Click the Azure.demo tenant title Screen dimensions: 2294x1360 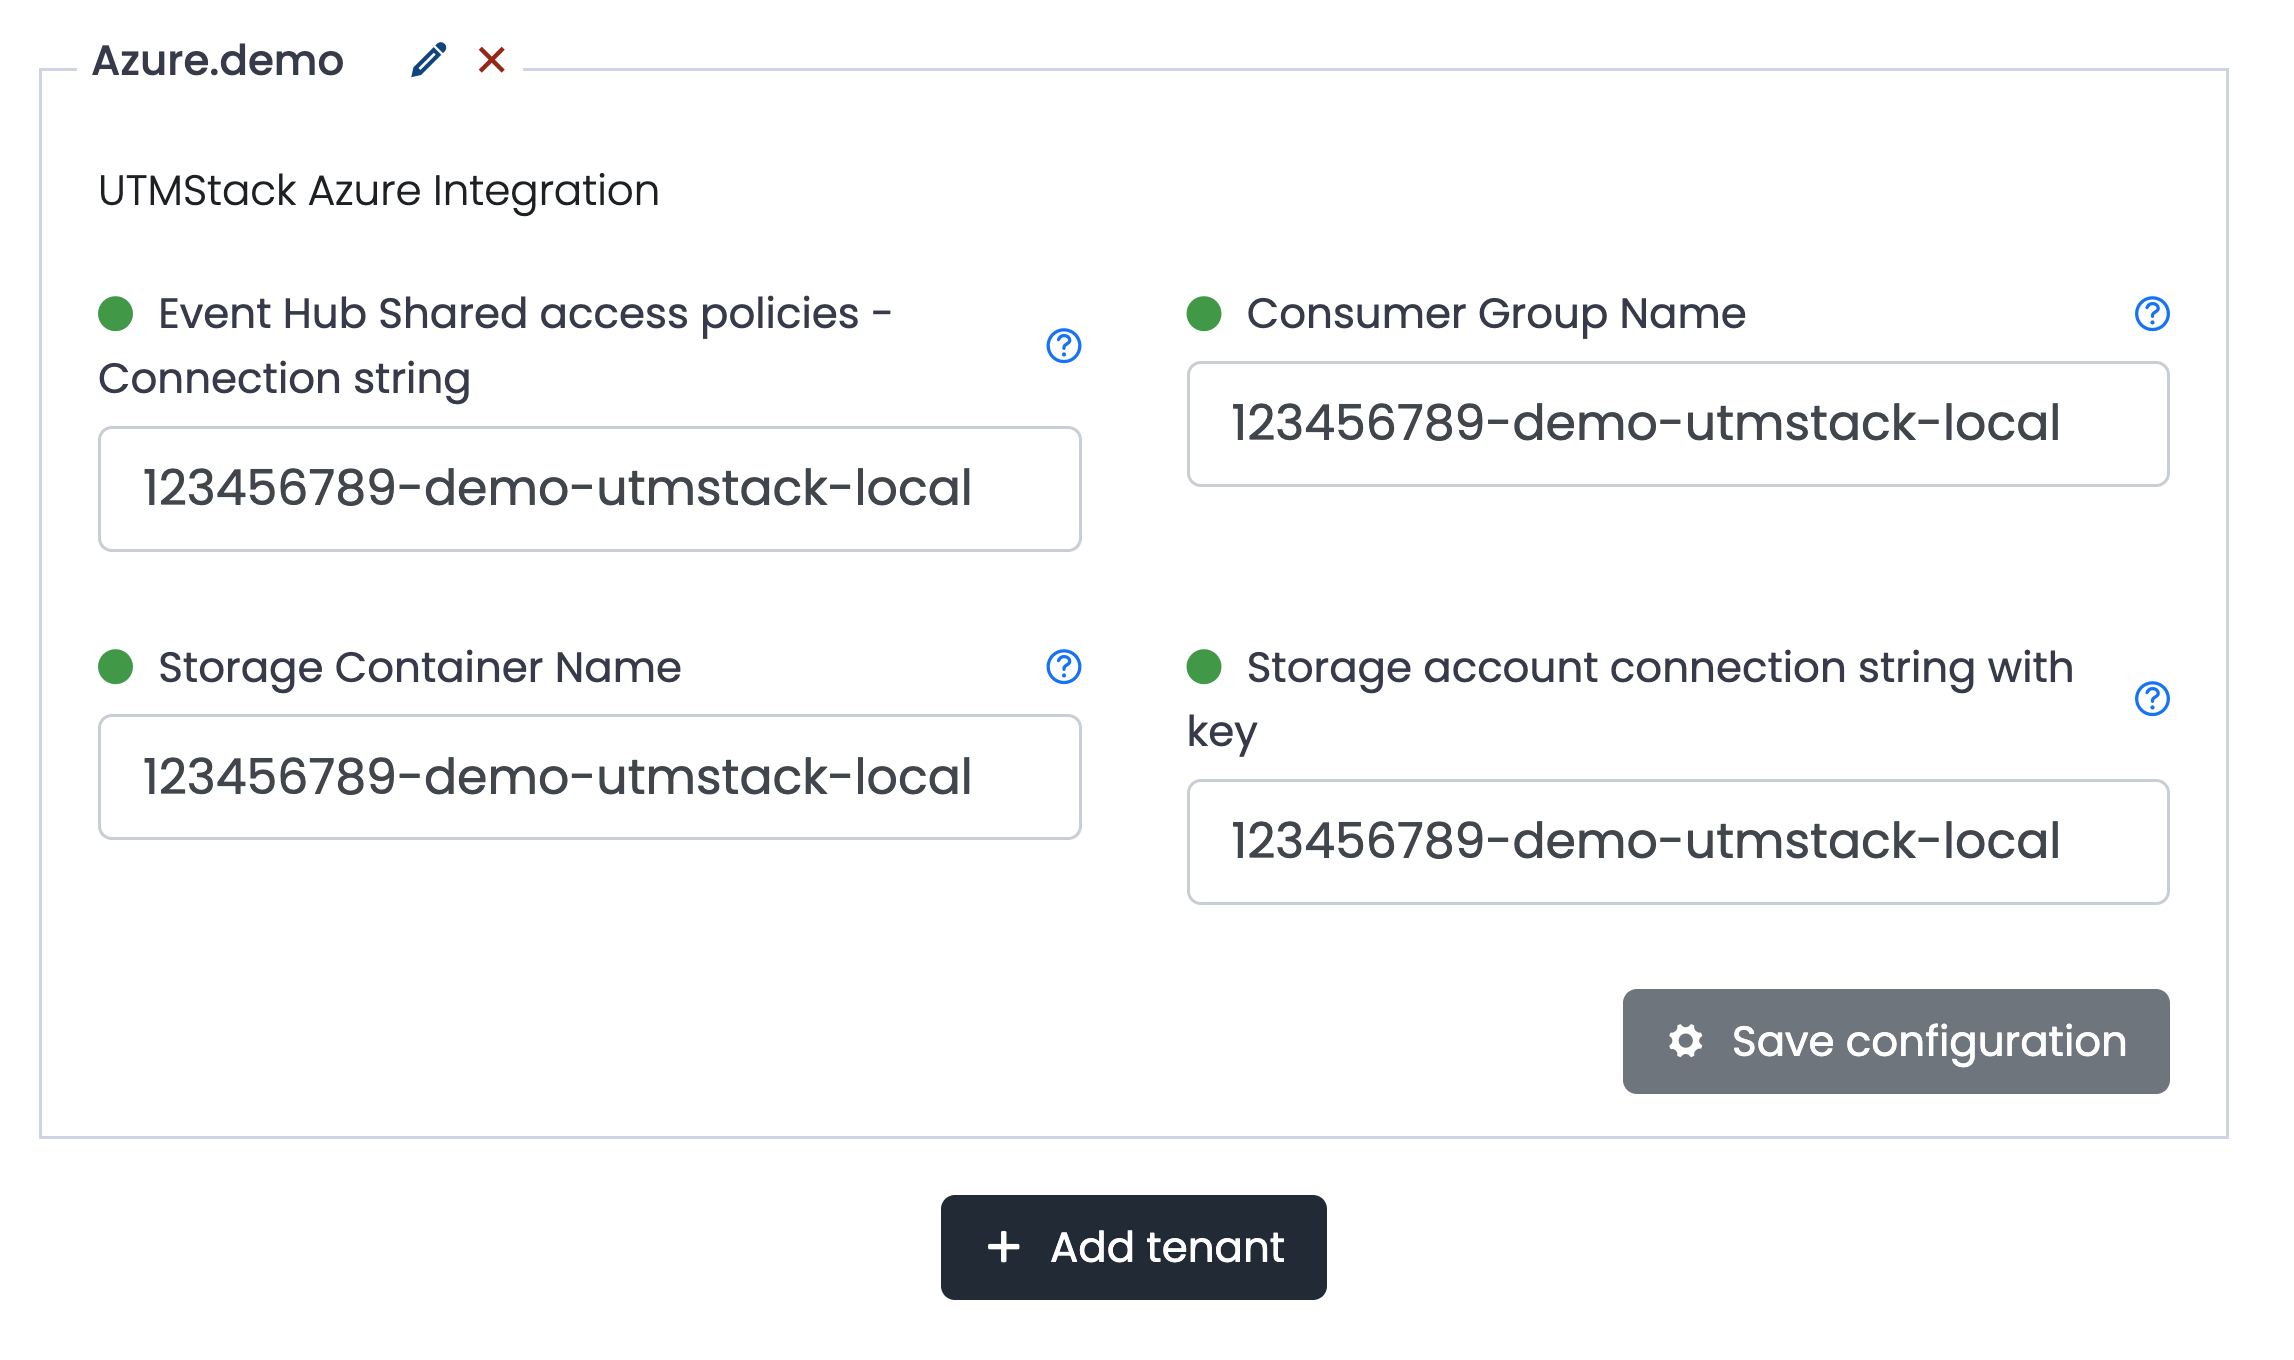coord(218,61)
